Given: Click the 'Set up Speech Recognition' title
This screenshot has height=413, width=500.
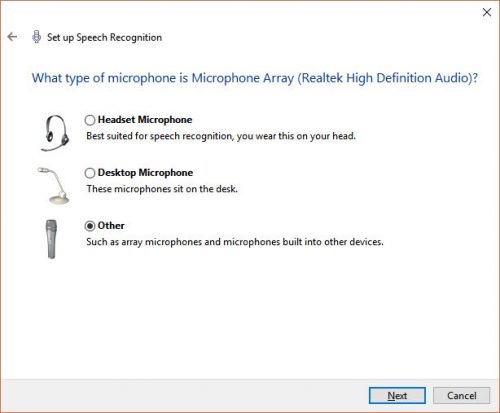Looking at the screenshot, I should (104, 37).
